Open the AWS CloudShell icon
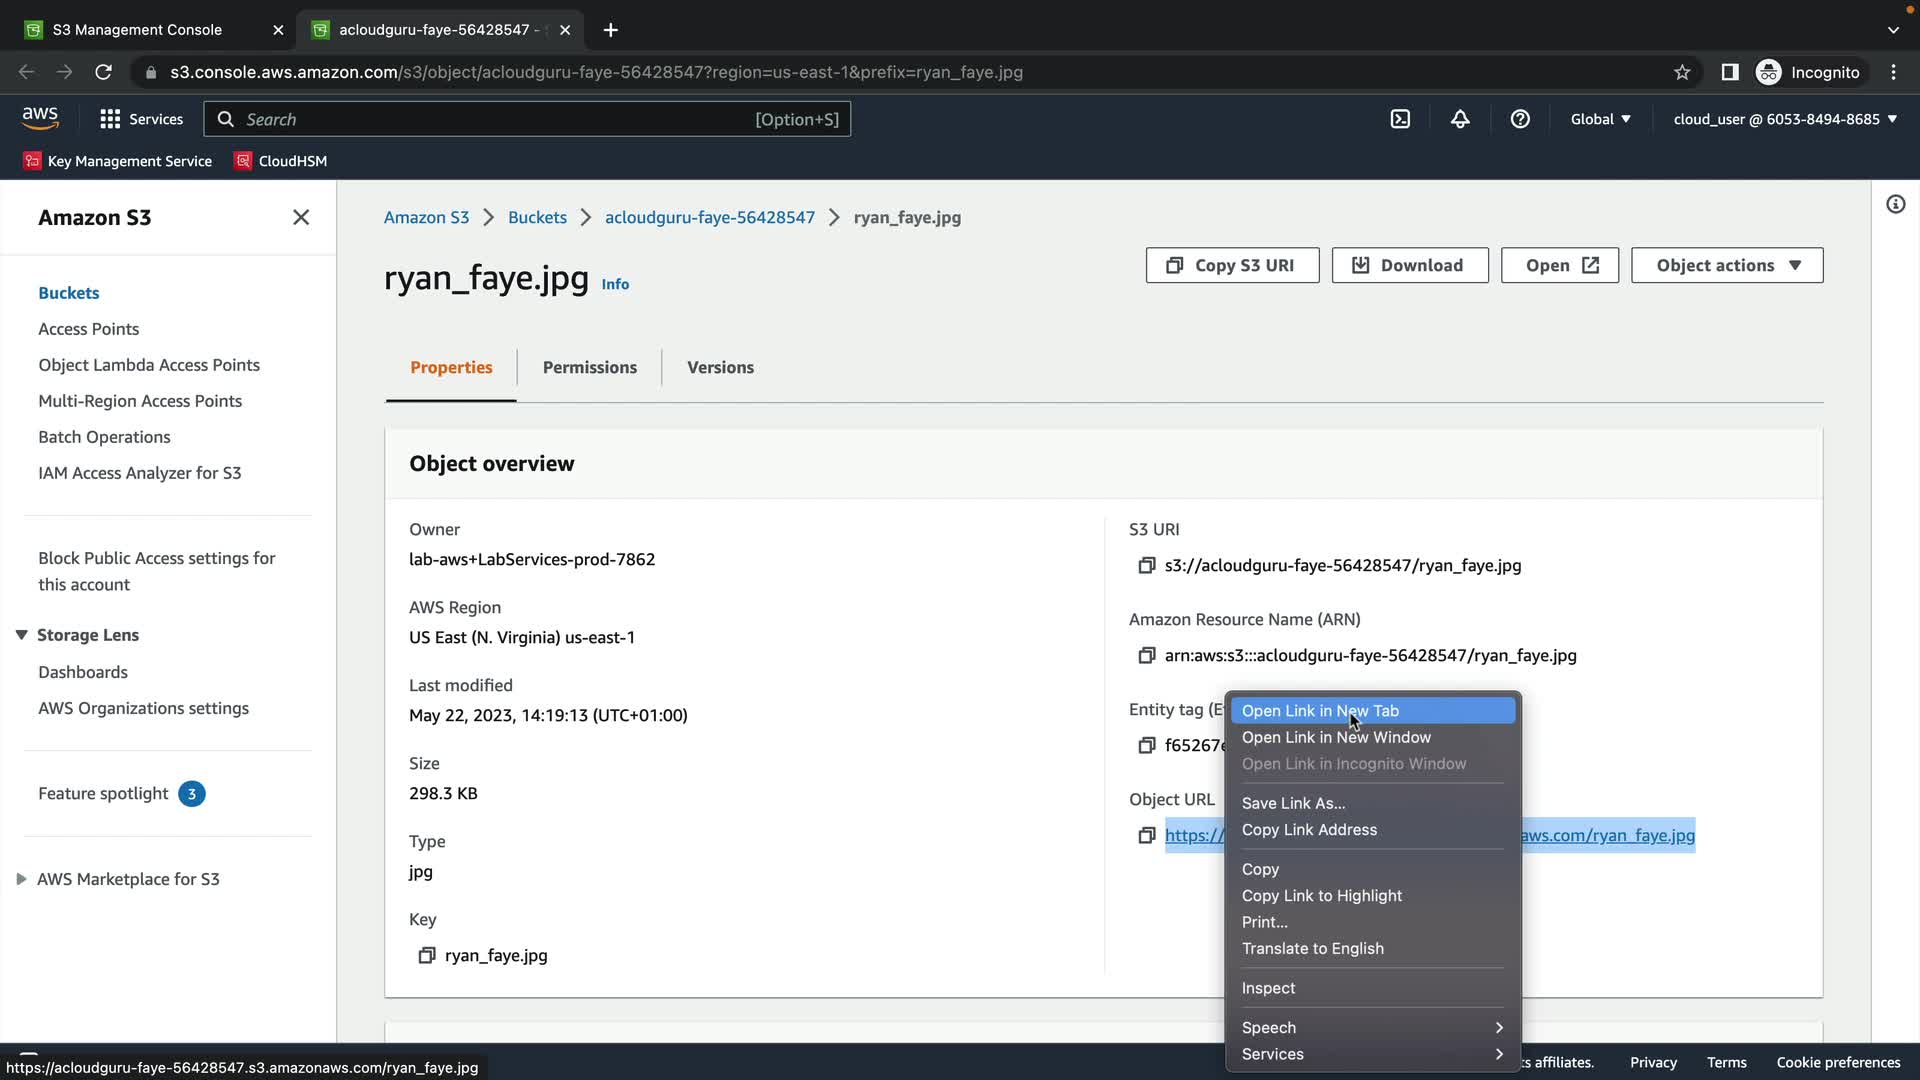Screen dimensions: 1920x1080 [x=1400, y=119]
